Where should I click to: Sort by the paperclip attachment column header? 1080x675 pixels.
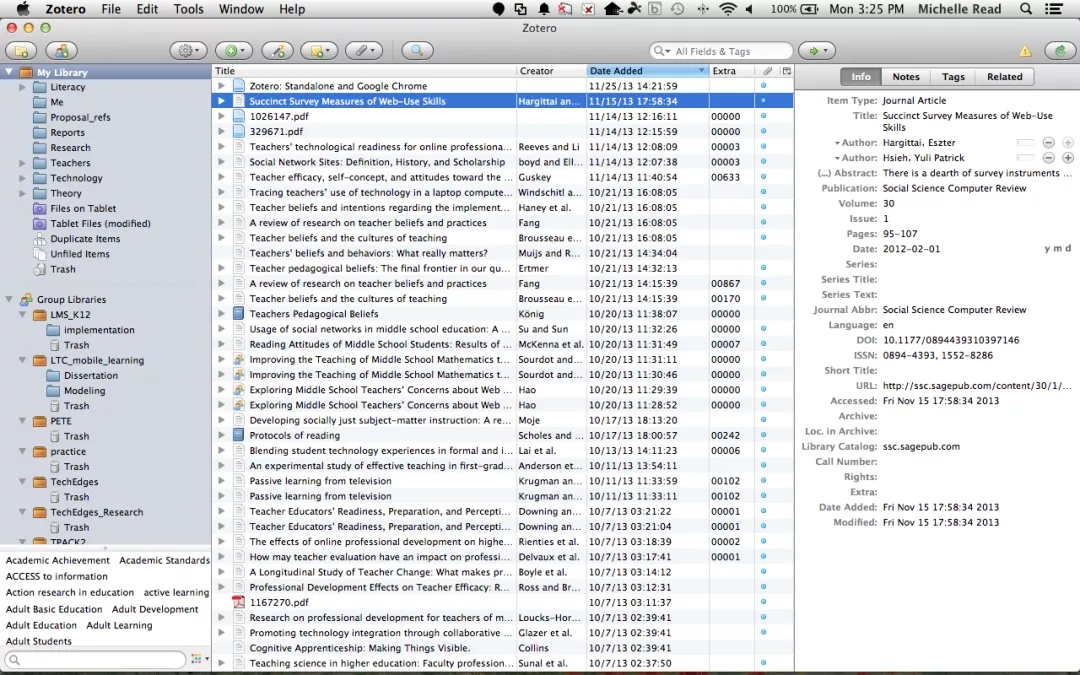tap(767, 71)
